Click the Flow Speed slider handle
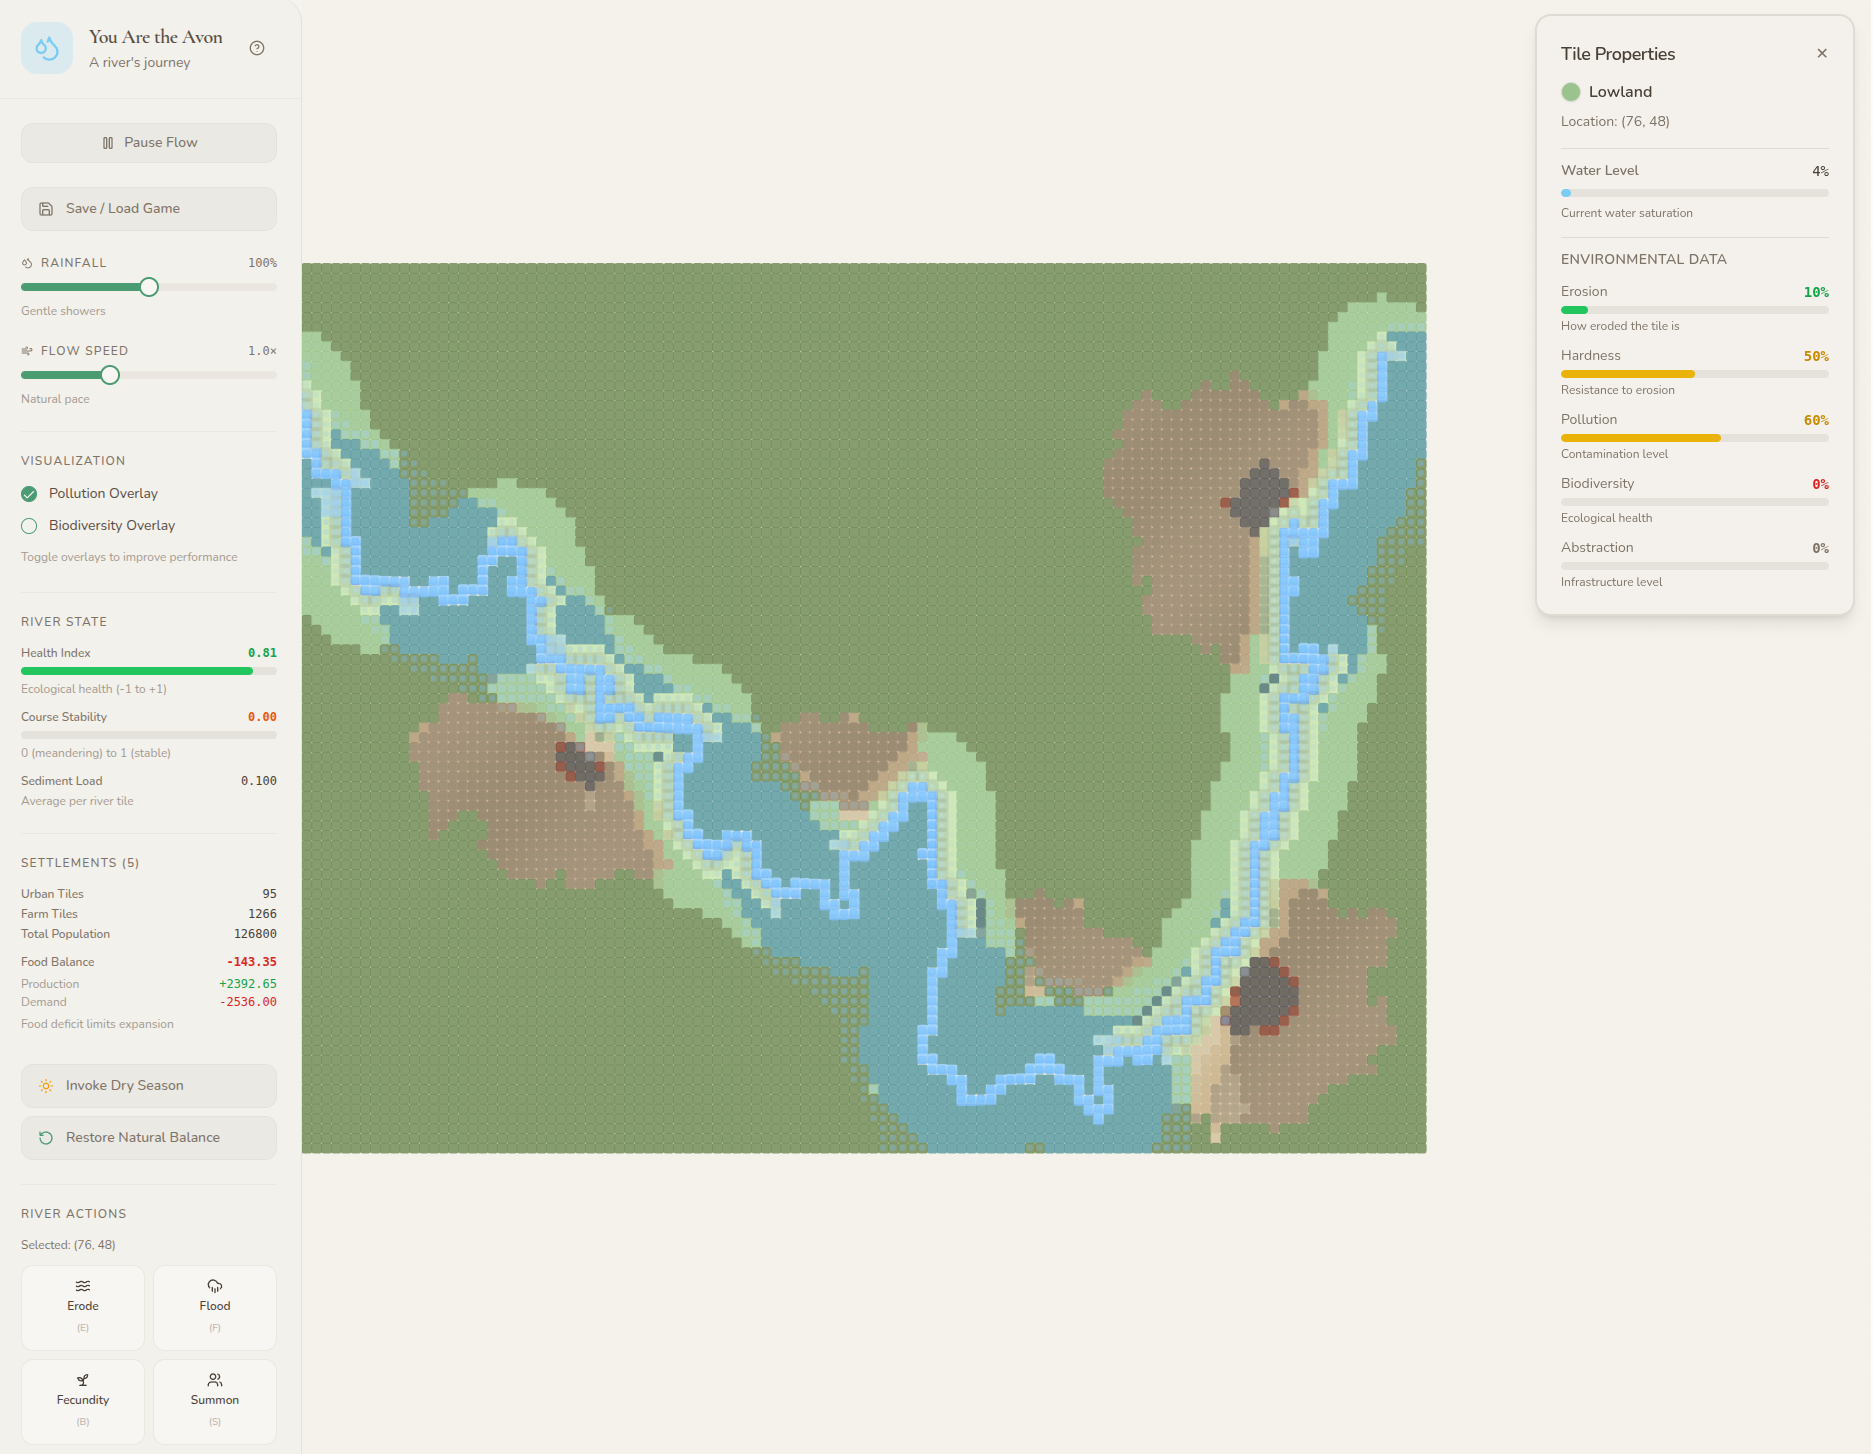Image resolution: width=1873 pixels, height=1454 pixels. [110, 376]
